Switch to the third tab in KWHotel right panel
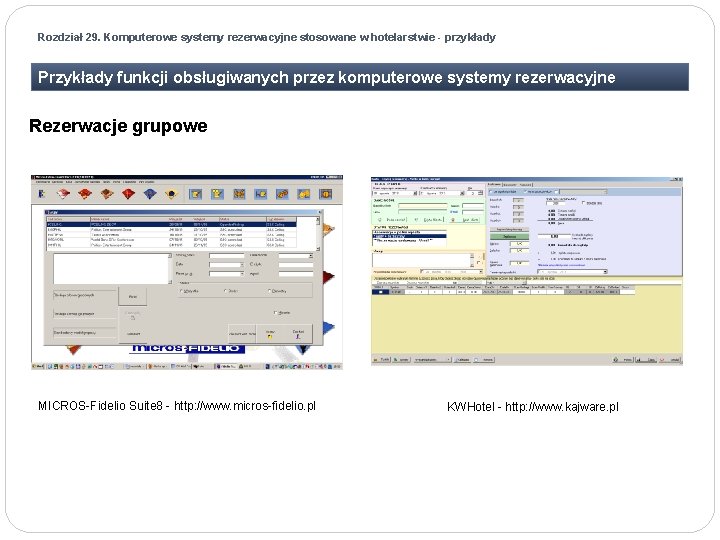 point(525,185)
